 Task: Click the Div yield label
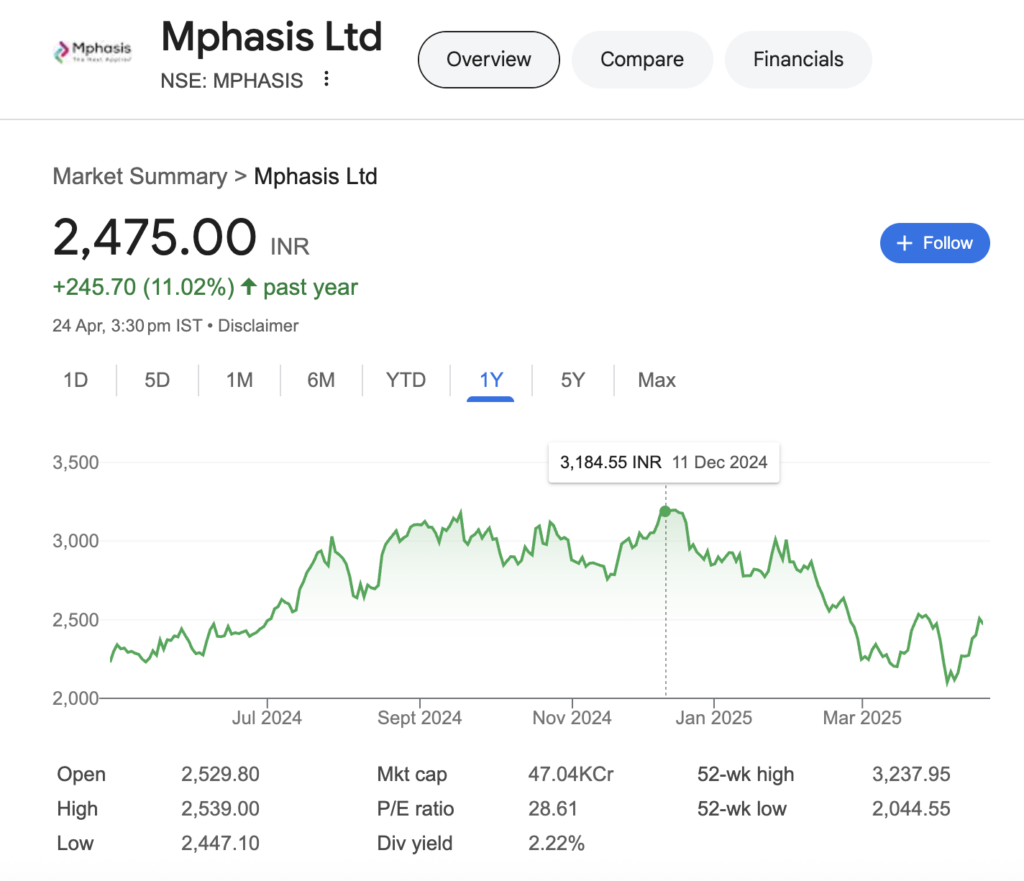[x=415, y=843]
